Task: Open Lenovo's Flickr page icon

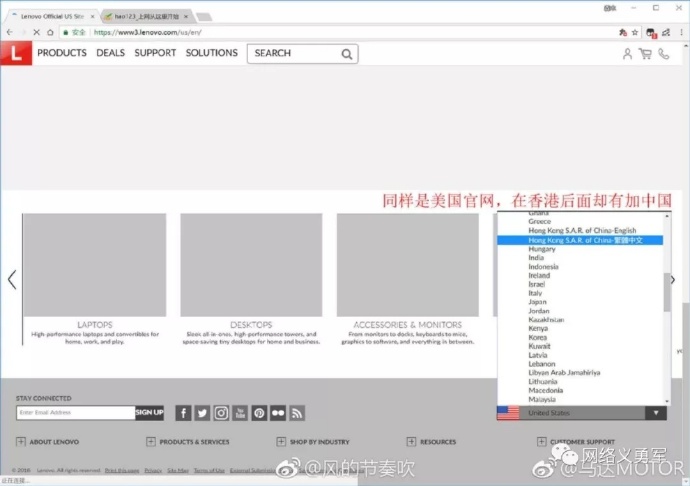Action: [278, 413]
